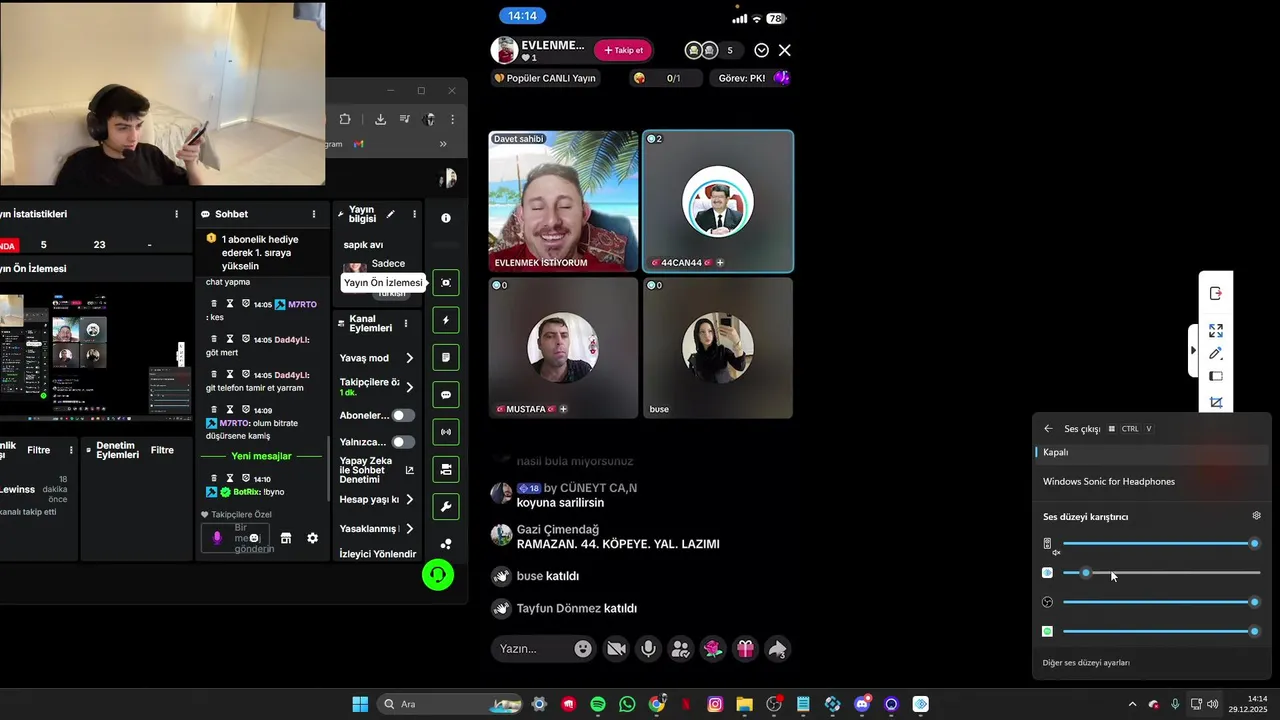
Task: Set the system sounds volume slider
Action: pyautogui.click(x=1160, y=544)
